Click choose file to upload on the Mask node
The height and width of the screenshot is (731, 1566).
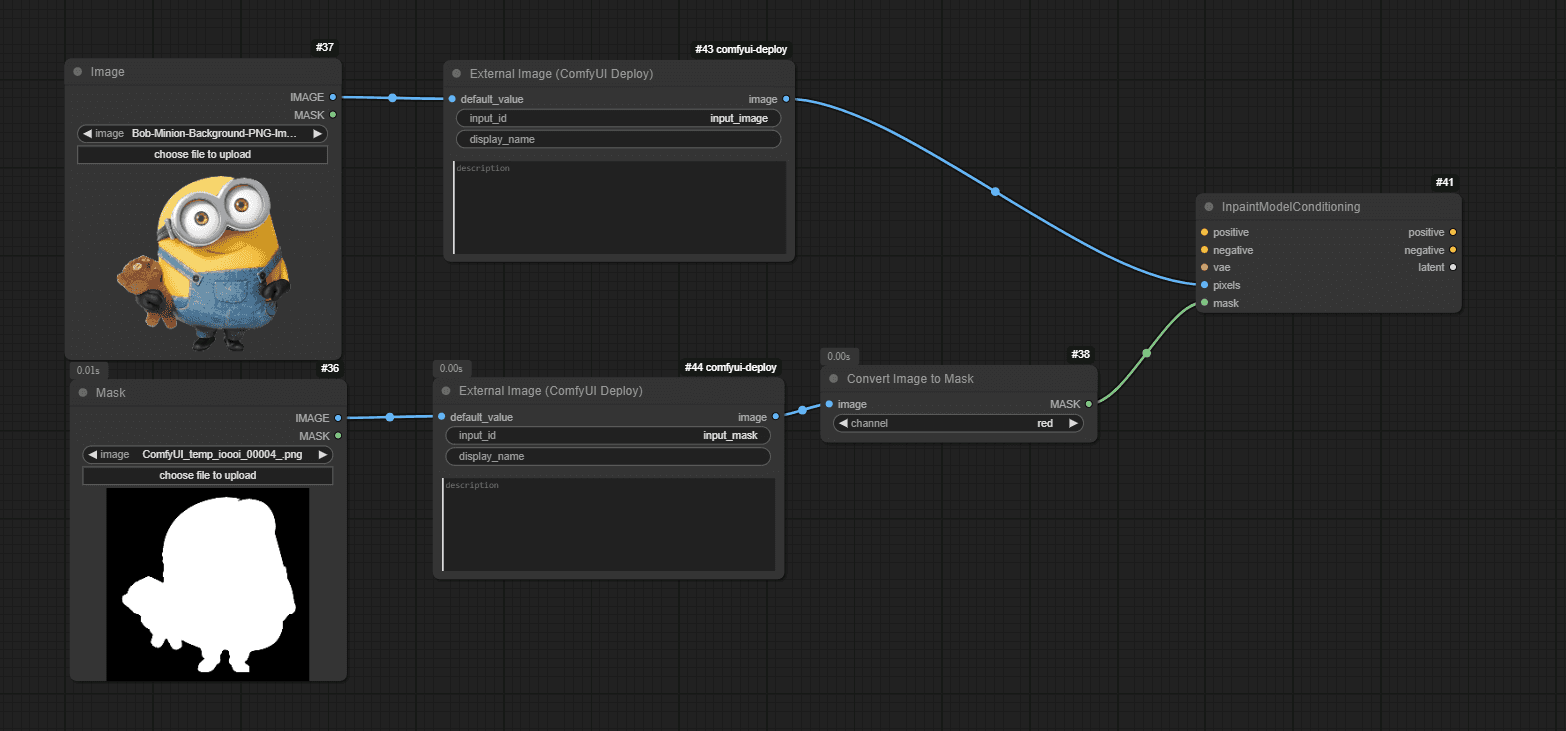point(206,475)
